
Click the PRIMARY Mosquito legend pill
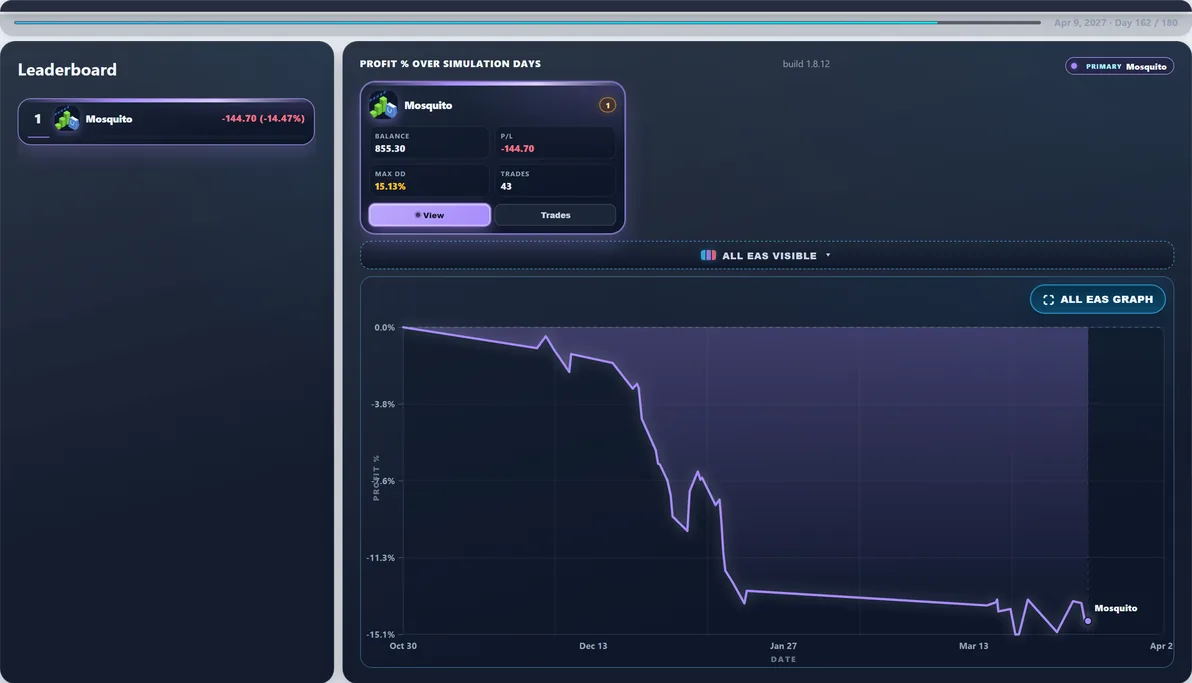pyautogui.click(x=1119, y=66)
